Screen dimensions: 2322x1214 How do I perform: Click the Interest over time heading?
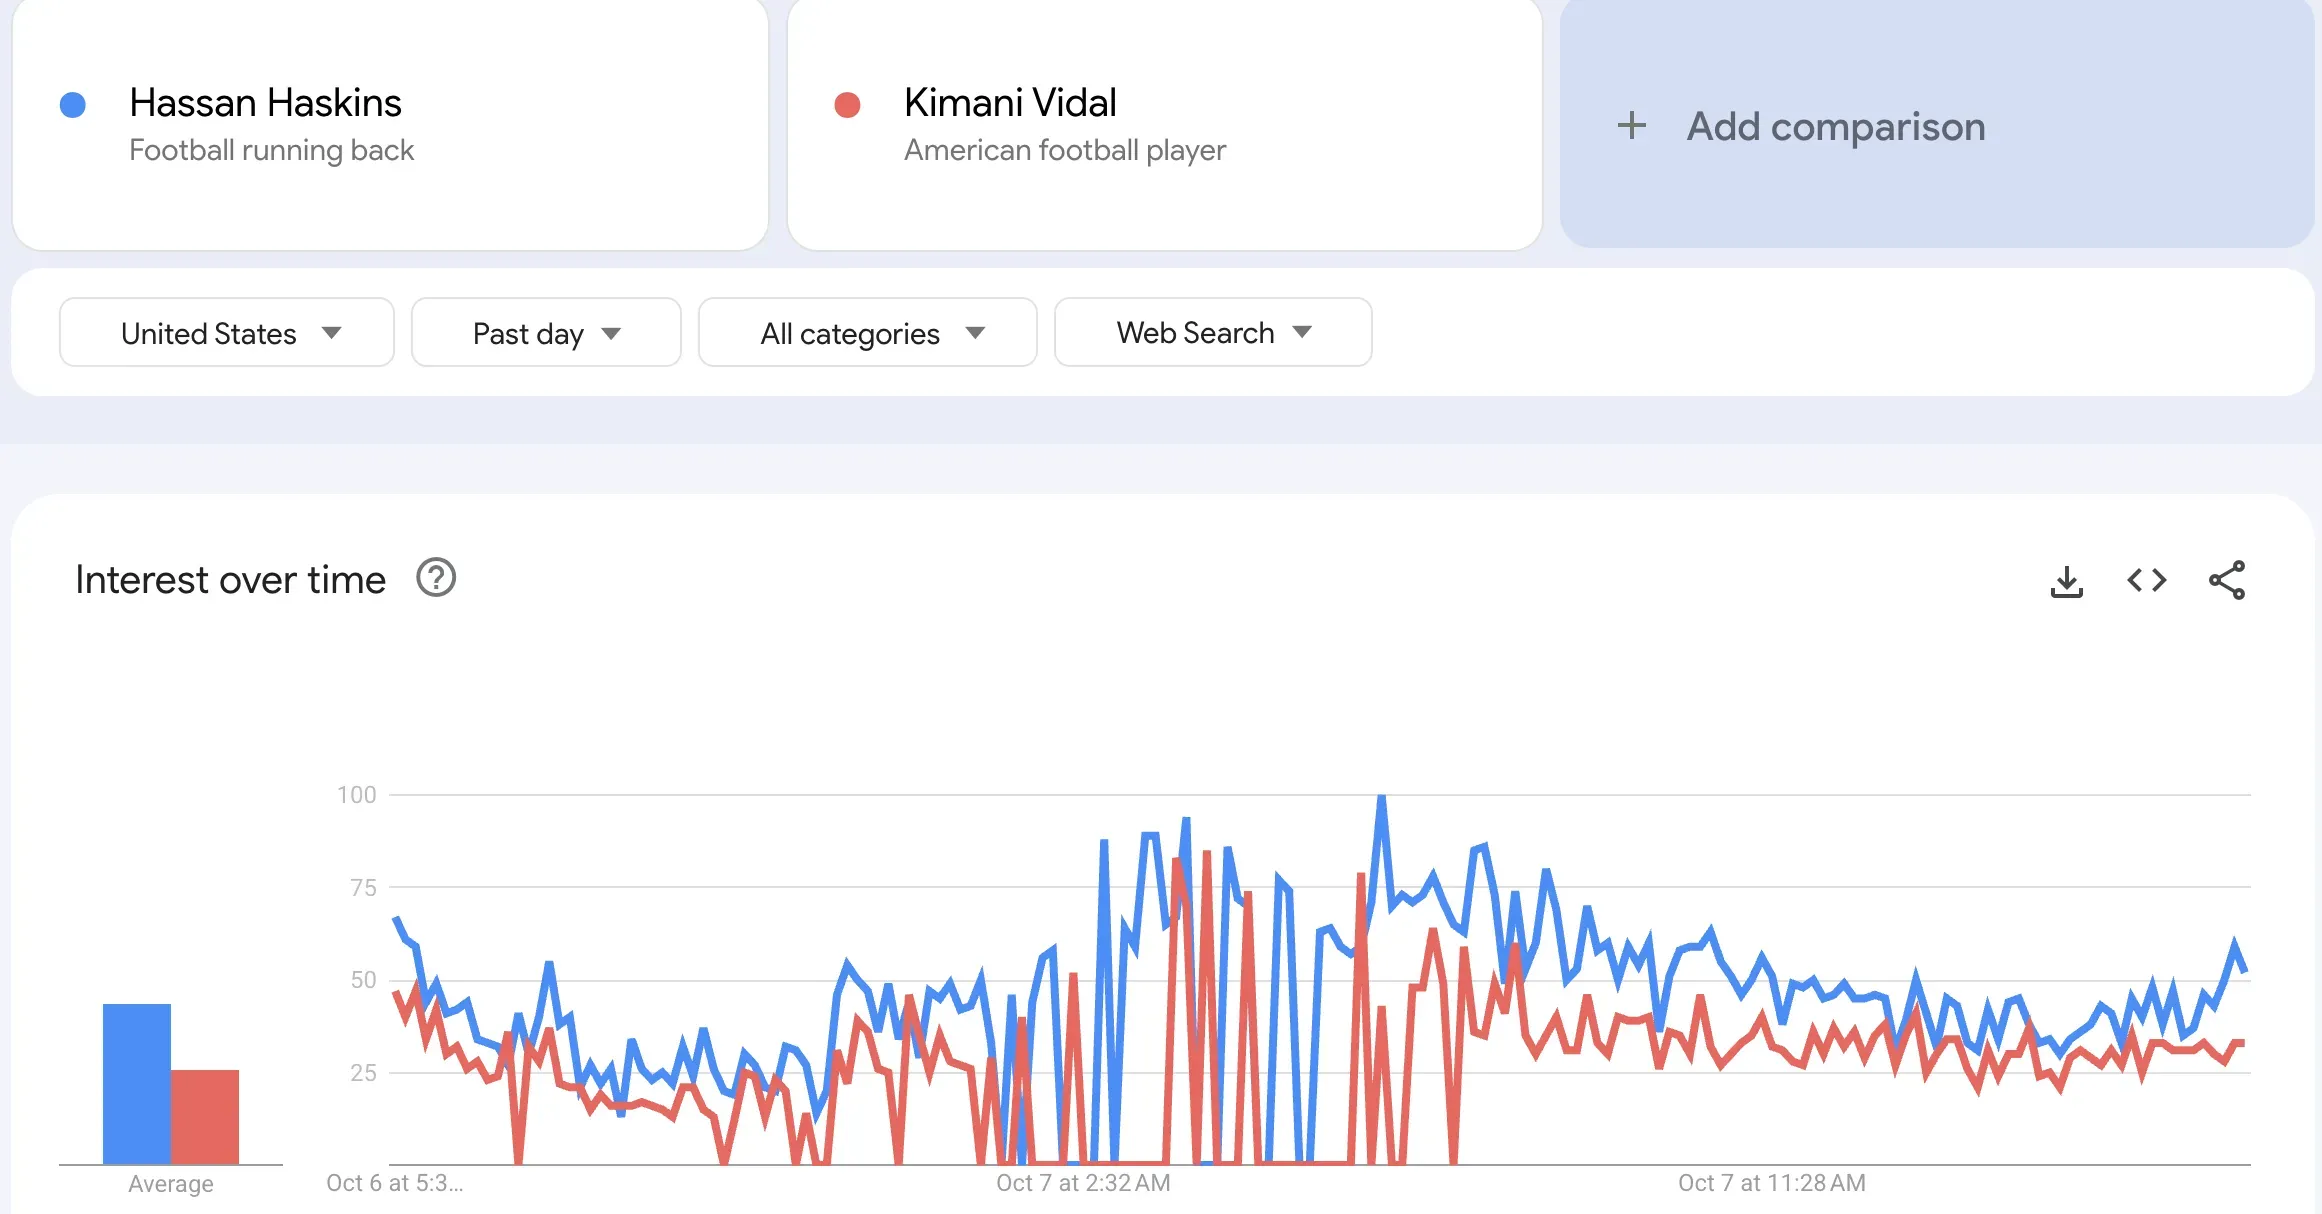point(230,580)
